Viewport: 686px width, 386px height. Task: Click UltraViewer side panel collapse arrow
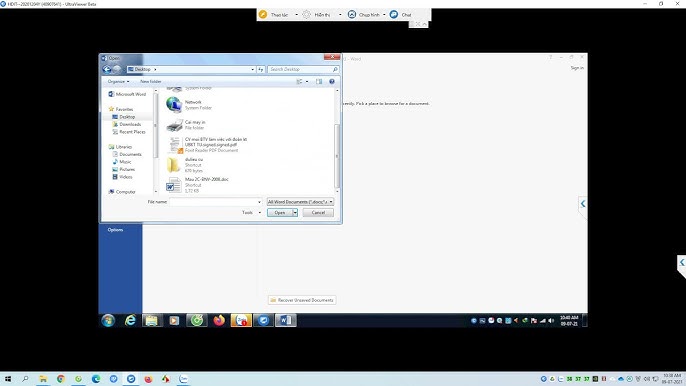tap(682, 263)
